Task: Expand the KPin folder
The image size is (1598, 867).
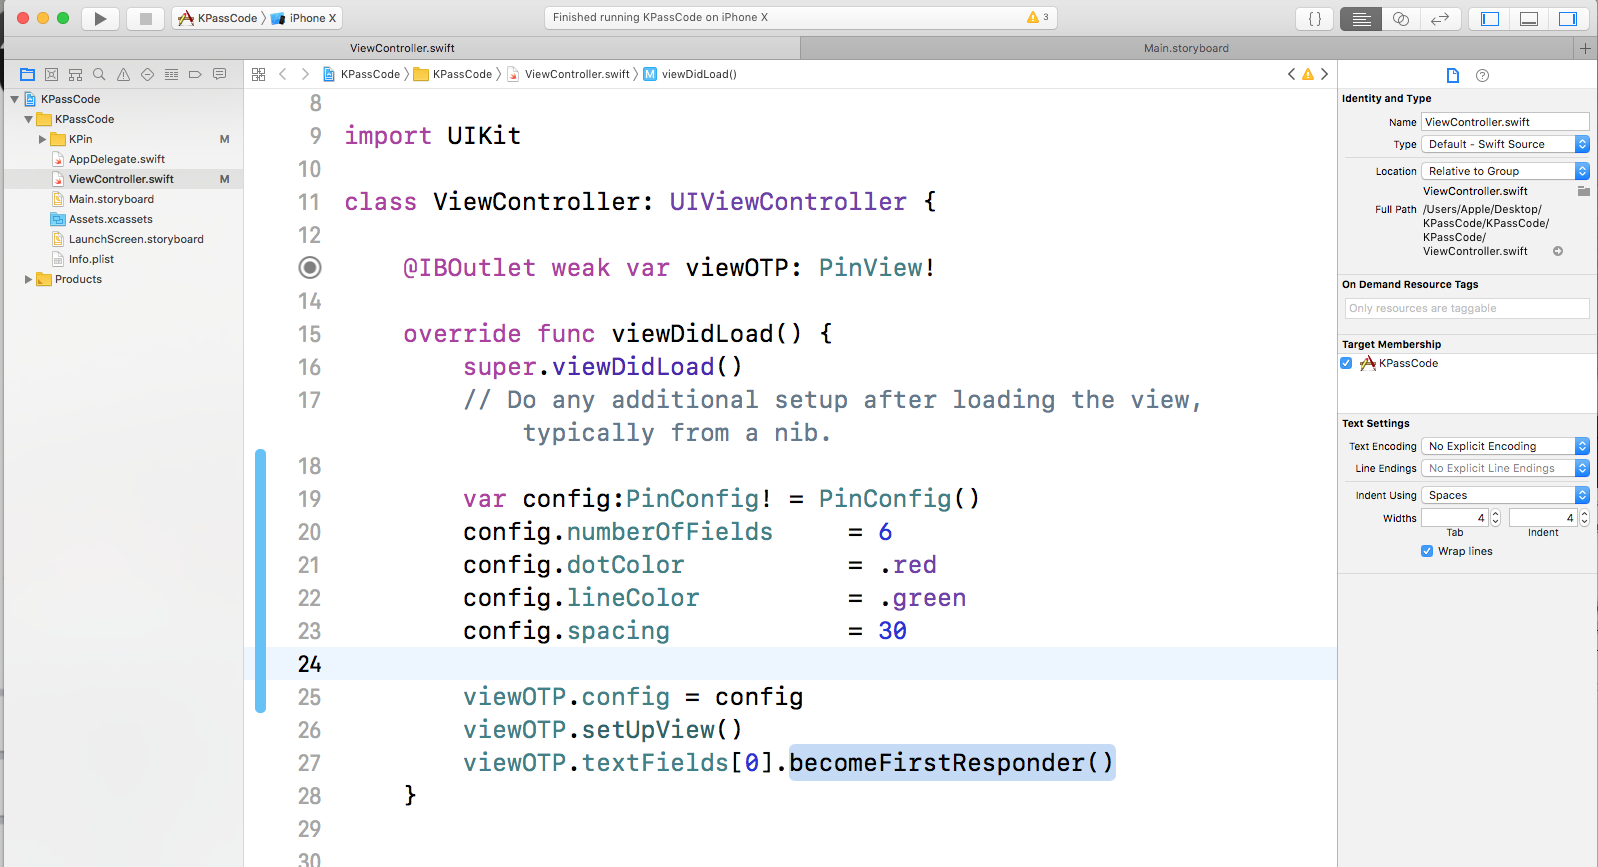Action: point(42,139)
